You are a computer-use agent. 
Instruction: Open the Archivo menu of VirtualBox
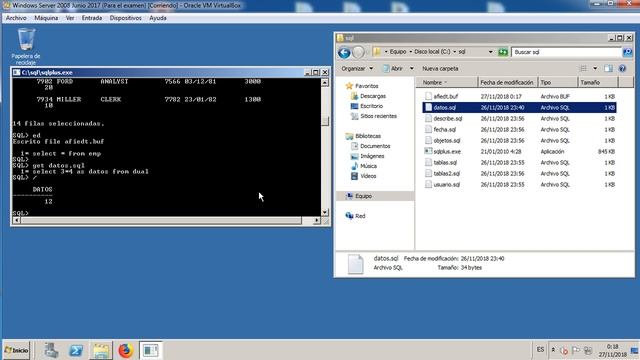point(16,18)
